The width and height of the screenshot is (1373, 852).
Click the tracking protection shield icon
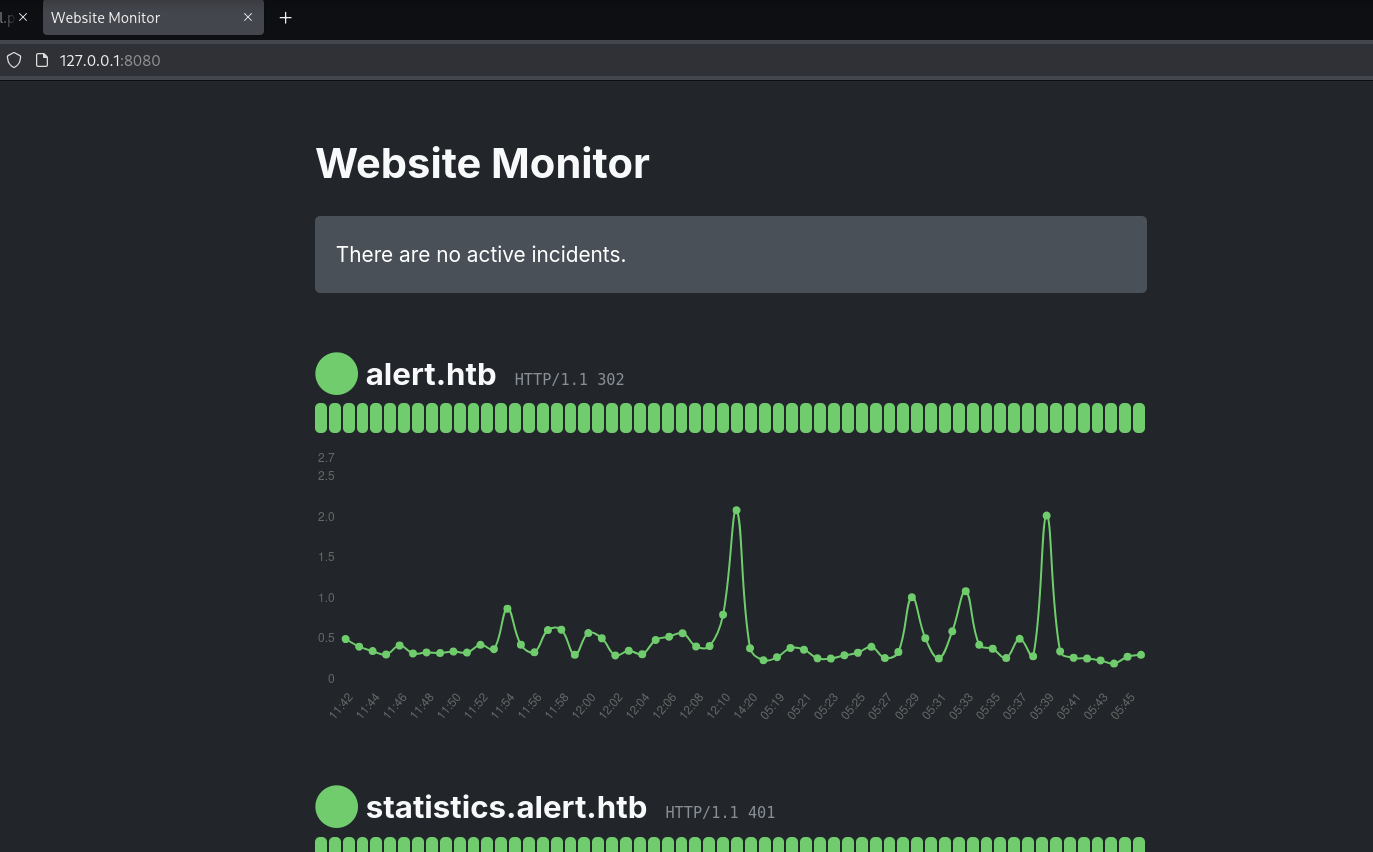(14, 60)
